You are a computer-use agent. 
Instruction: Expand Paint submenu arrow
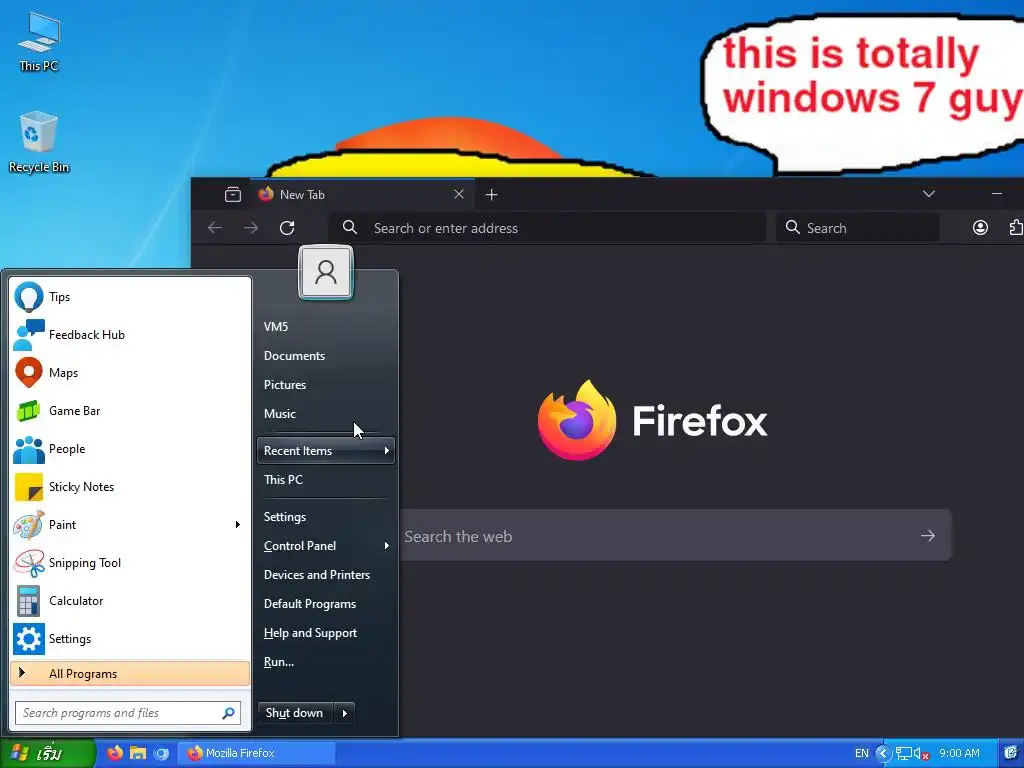[x=238, y=524]
